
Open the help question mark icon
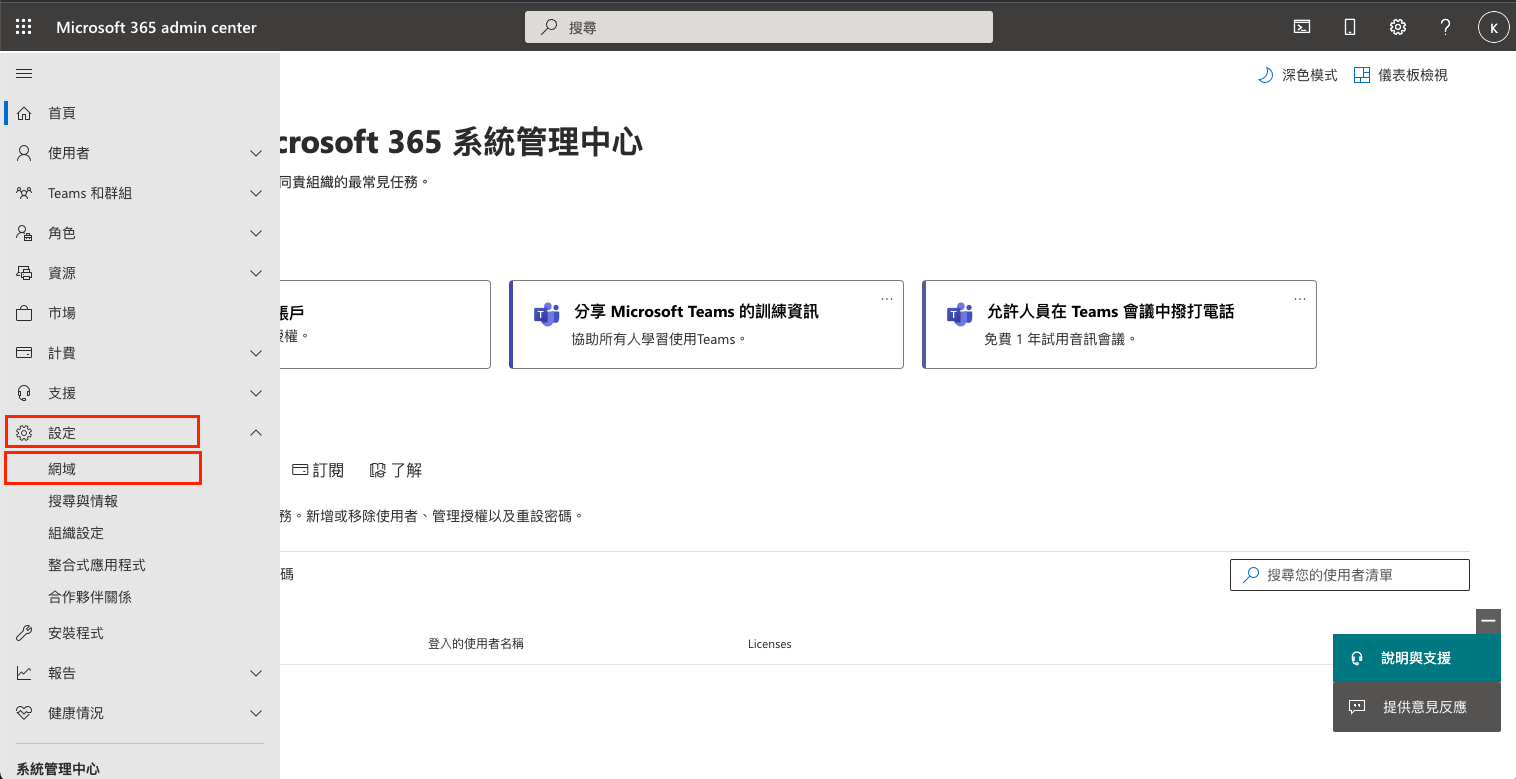[x=1445, y=27]
